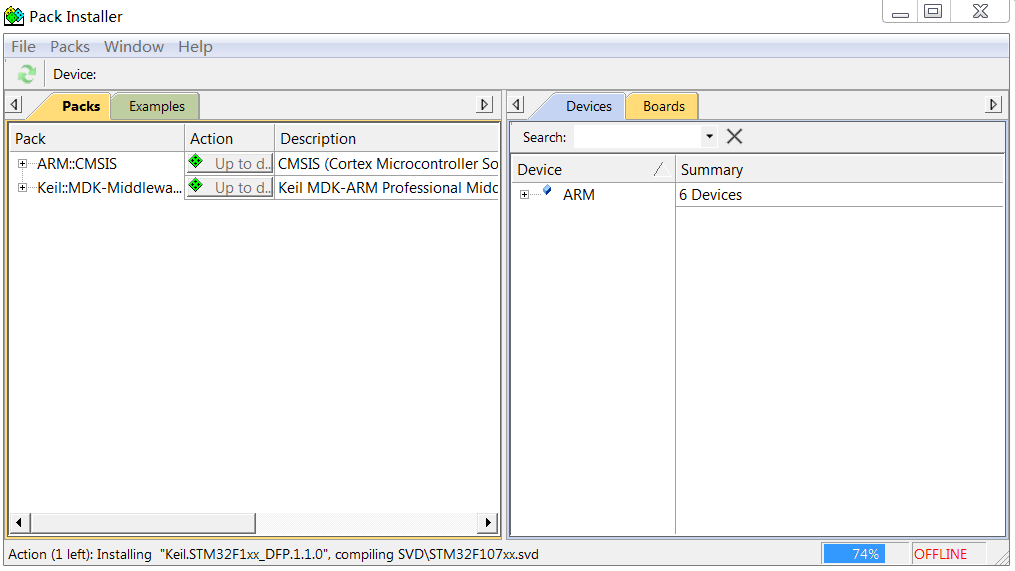The image size is (1015, 571).
Task: Click green diamond icon in Keil::MDK-Middleware row
Action: click(195, 186)
